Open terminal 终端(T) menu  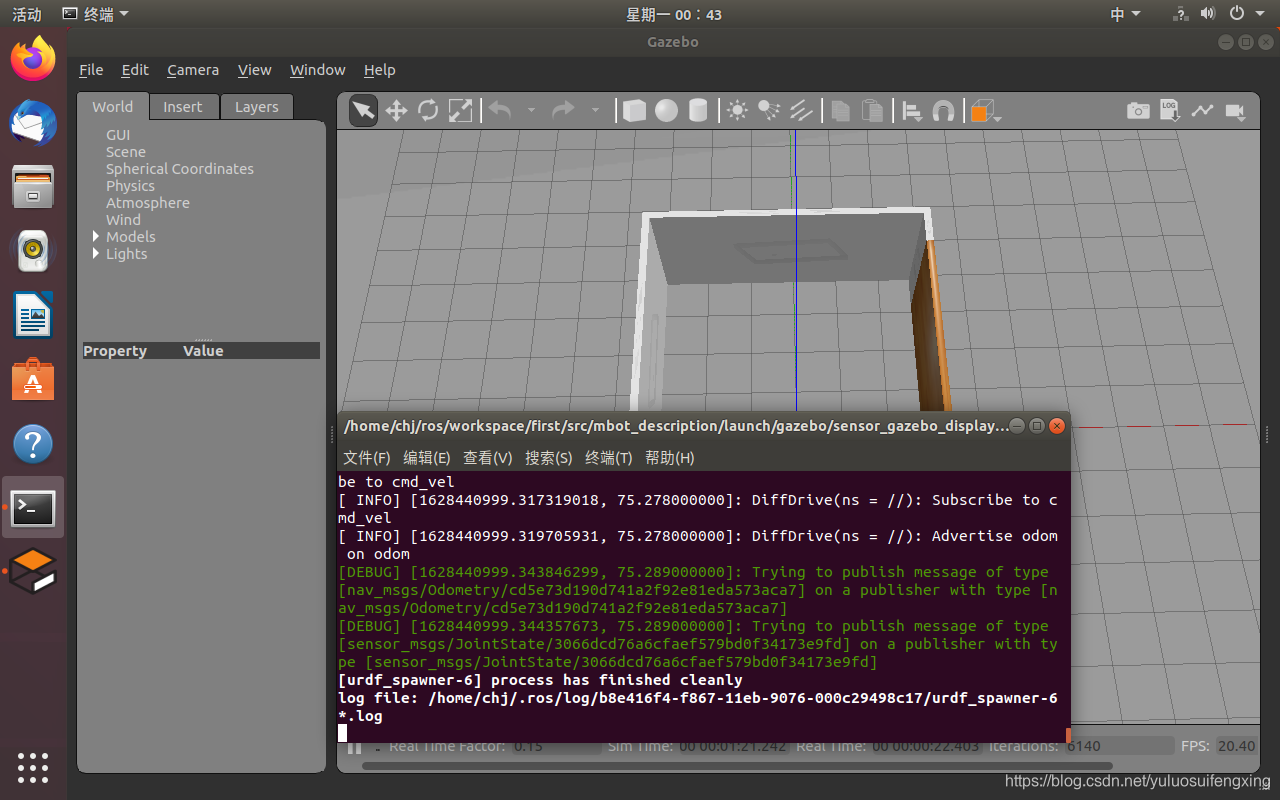coord(609,457)
